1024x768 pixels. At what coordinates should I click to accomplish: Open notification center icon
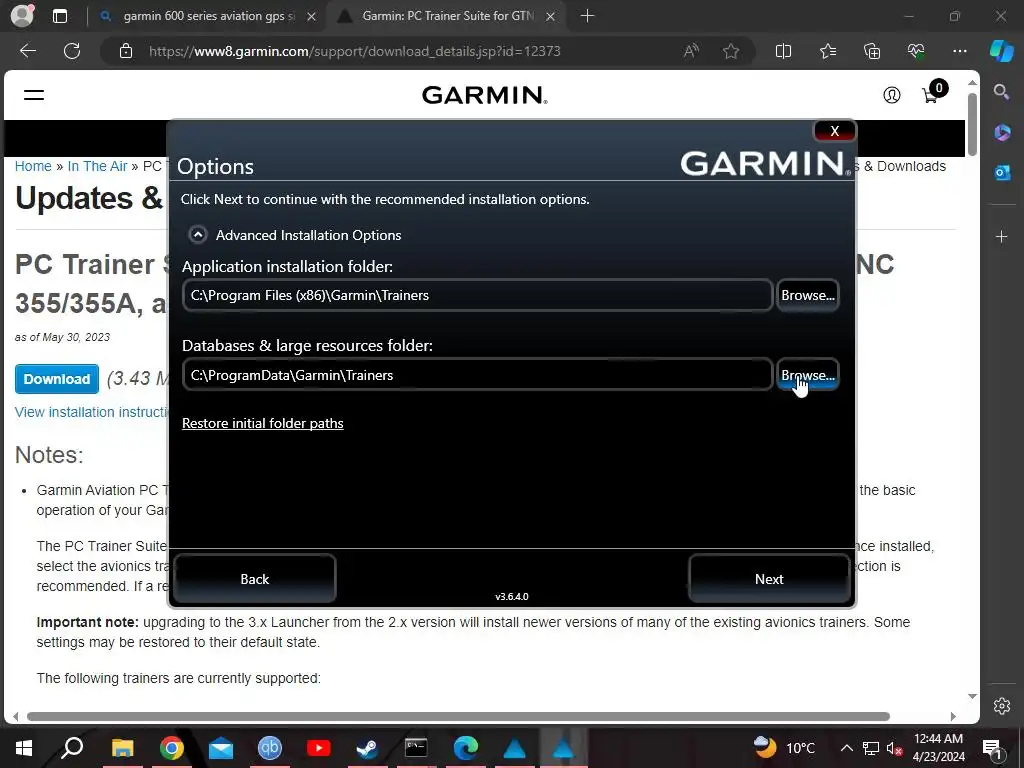[x=992, y=748]
